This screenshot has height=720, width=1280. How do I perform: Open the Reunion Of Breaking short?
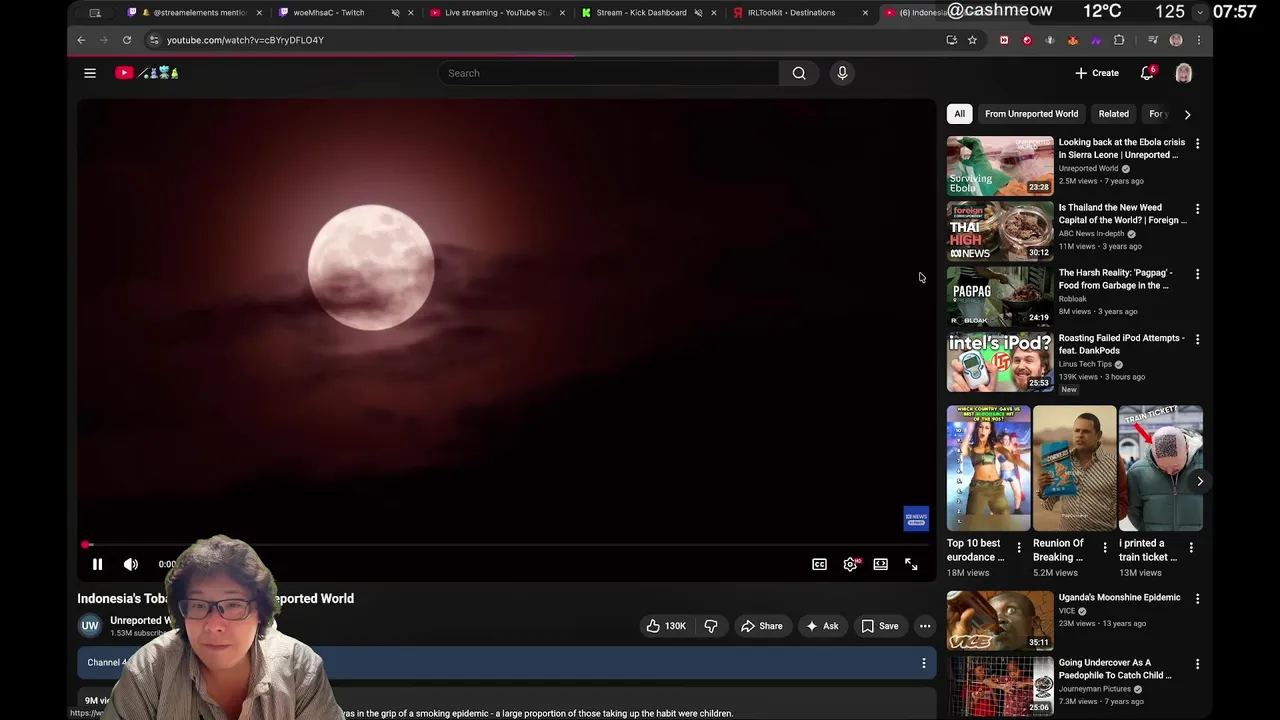click(1074, 468)
